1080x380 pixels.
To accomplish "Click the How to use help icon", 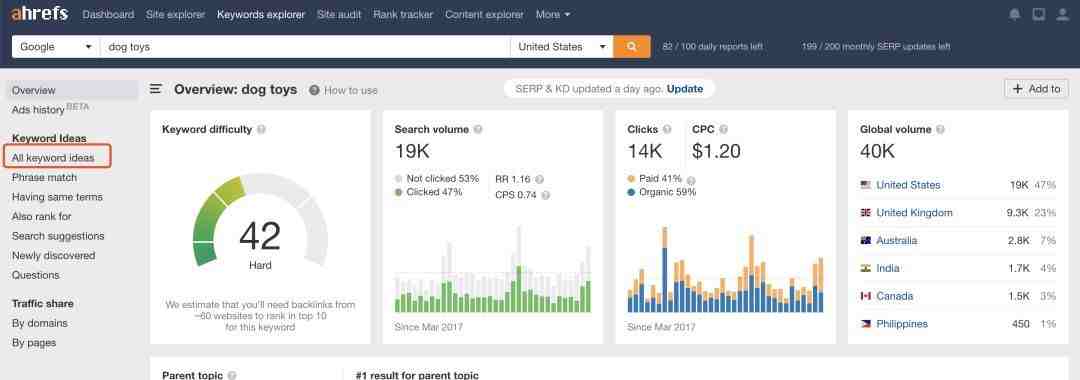I will coord(314,90).
